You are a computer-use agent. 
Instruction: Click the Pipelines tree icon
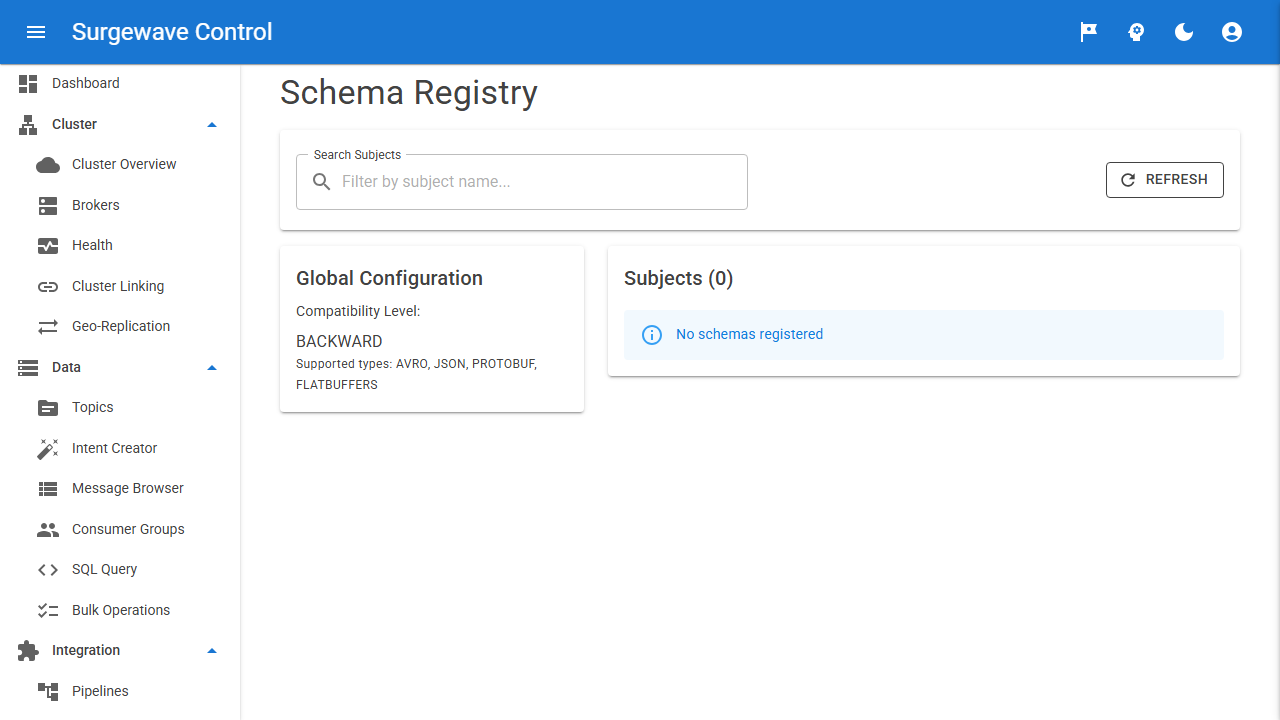click(48, 691)
